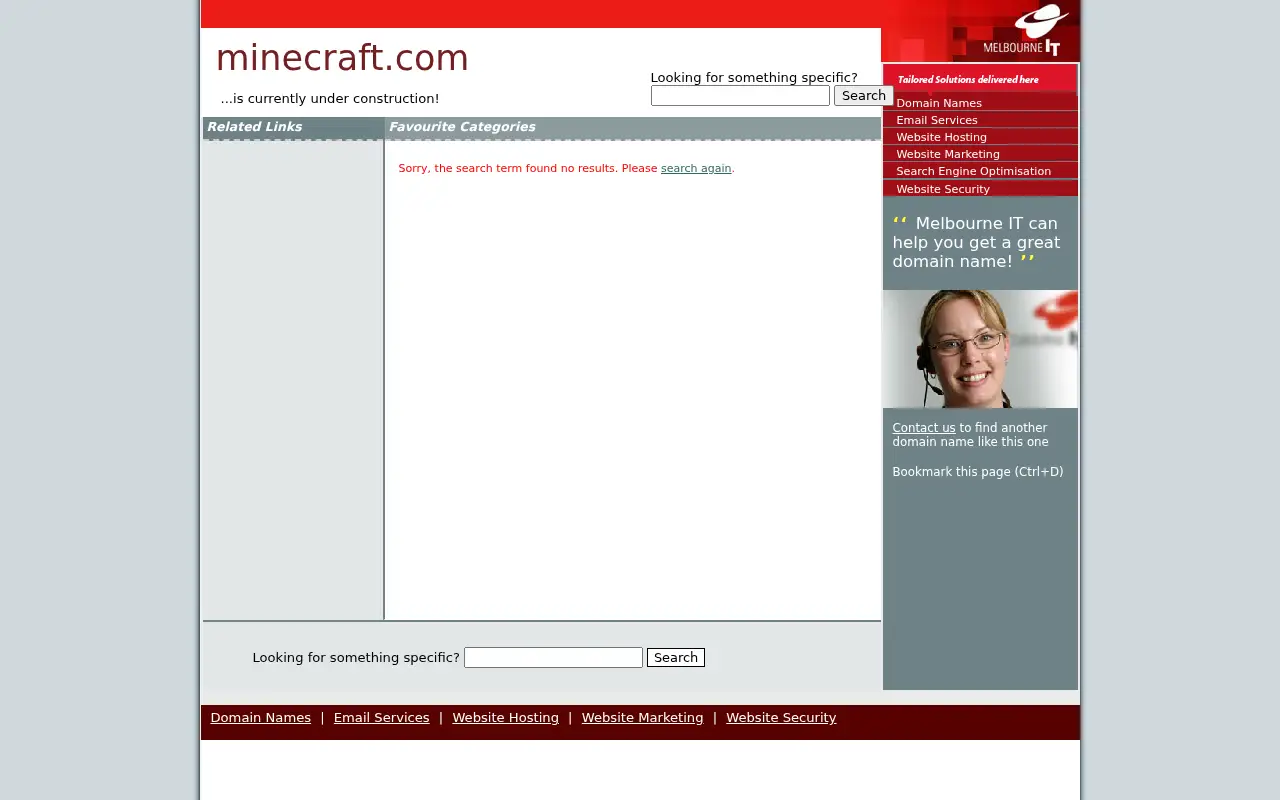The width and height of the screenshot is (1280, 800).
Task: Click 'Bookmark this page (Ctrl+D)' text
Action: point(978,471)
